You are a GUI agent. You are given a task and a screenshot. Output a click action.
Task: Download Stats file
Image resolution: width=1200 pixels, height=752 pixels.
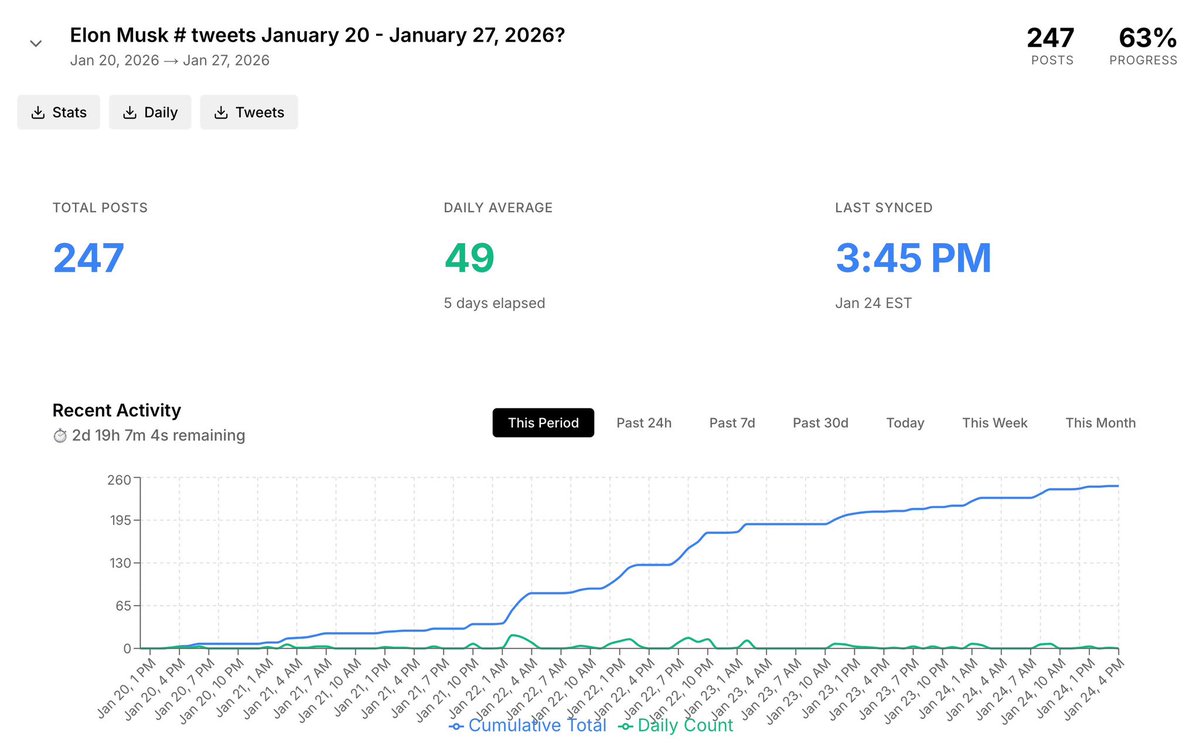point(58,112)
